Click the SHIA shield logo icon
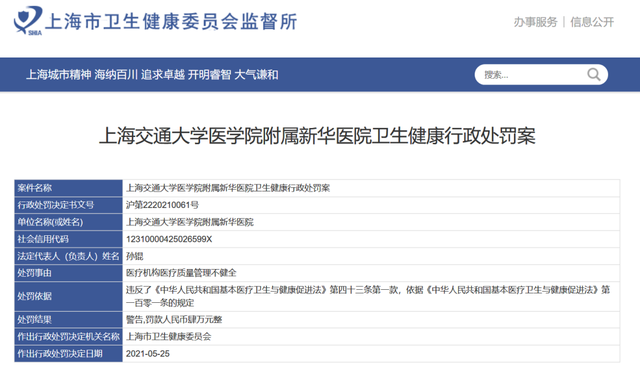The image size is (640, 371). [28, 20]
